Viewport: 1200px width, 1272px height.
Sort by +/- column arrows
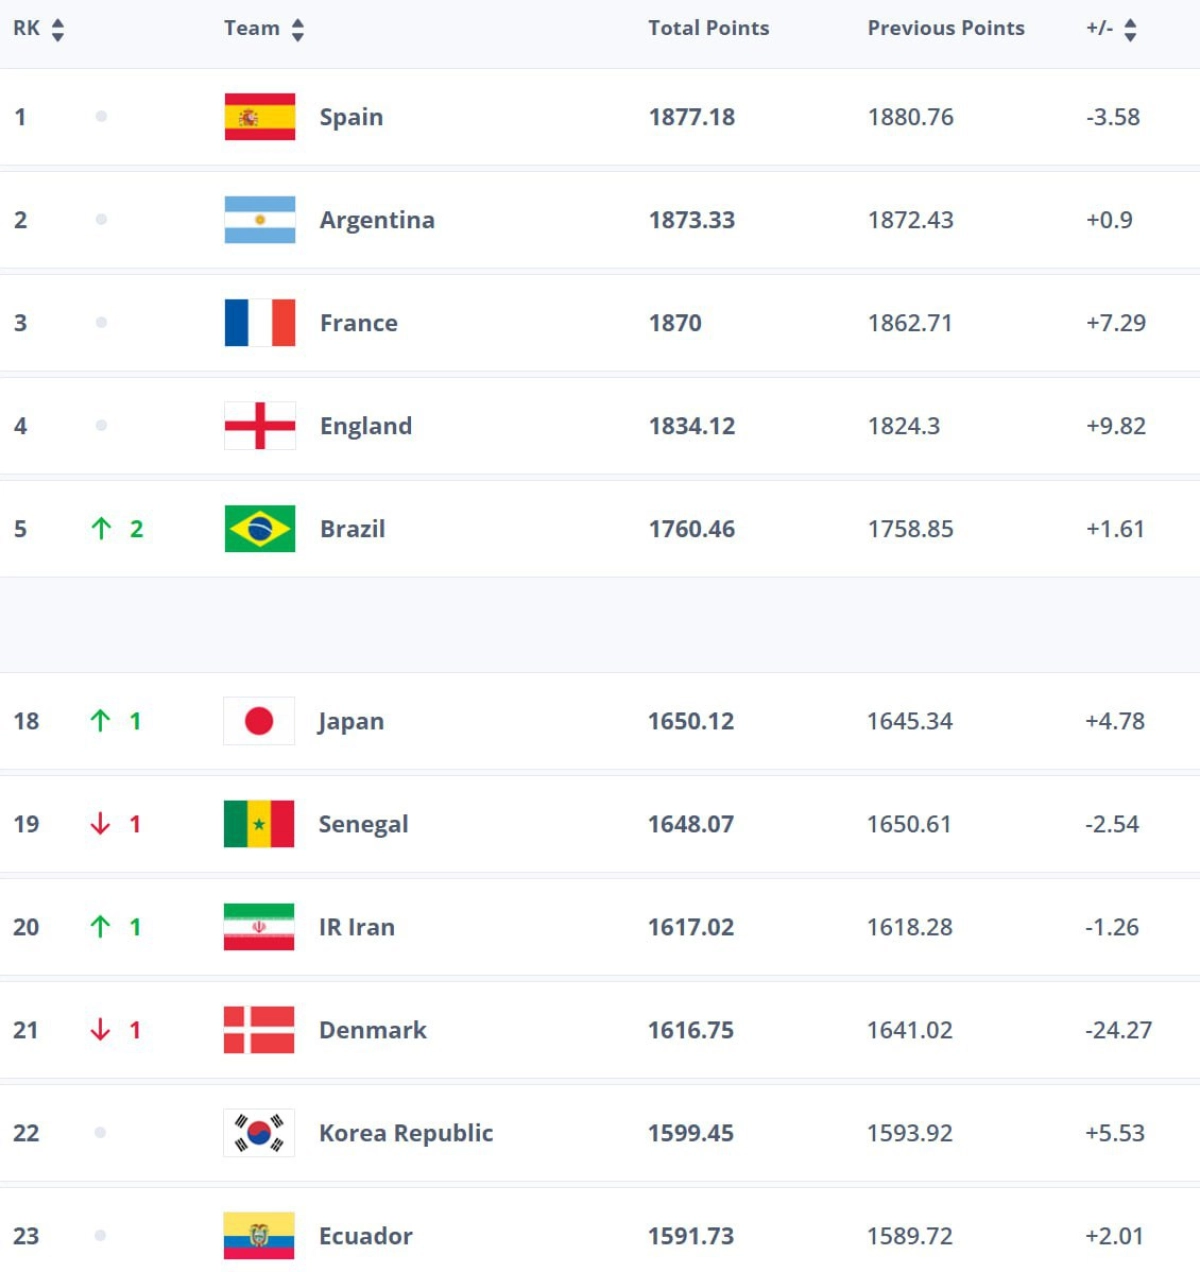[1130, 30]
